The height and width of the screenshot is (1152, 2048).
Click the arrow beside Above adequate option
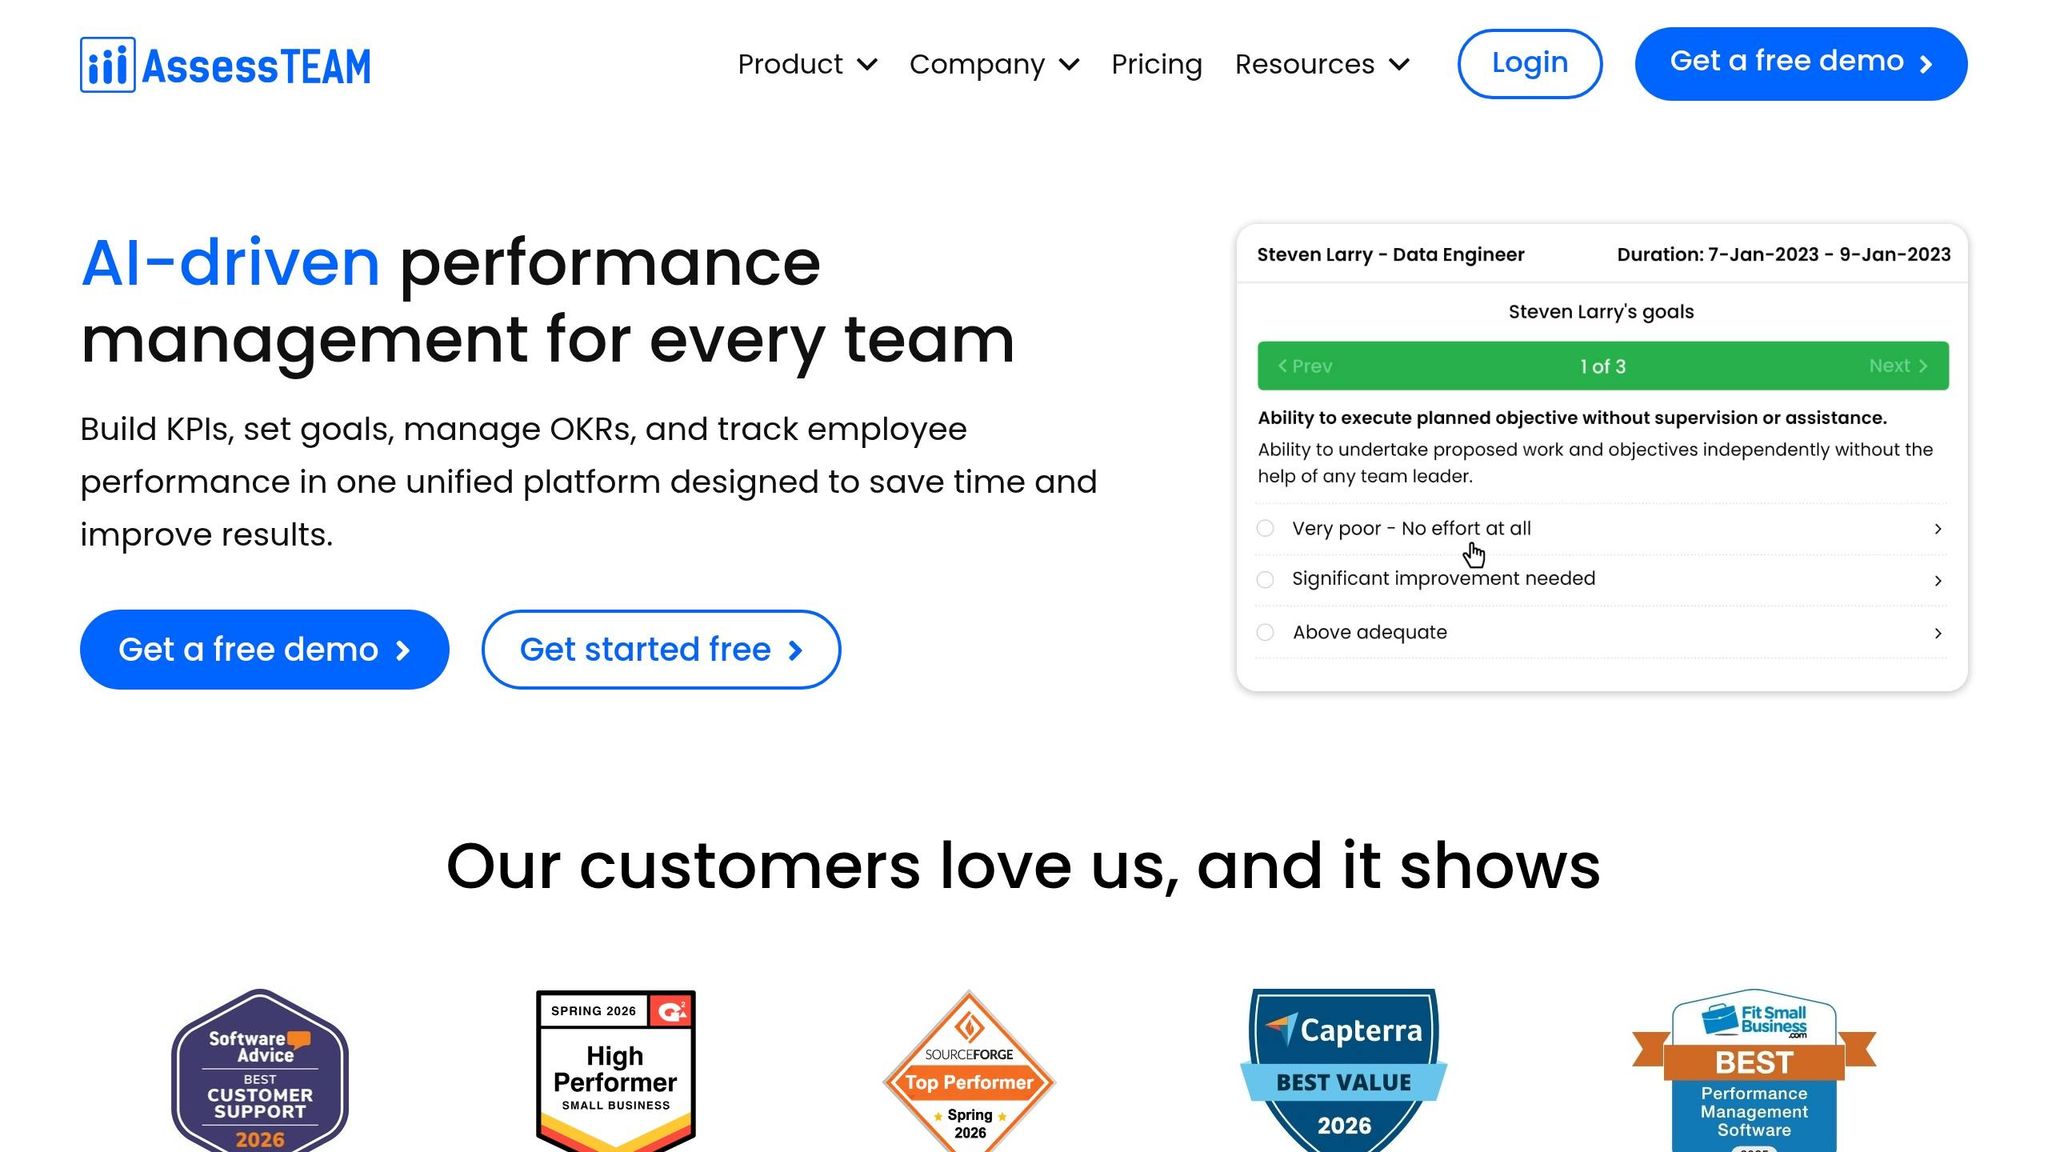click(x=1937, y=633)
